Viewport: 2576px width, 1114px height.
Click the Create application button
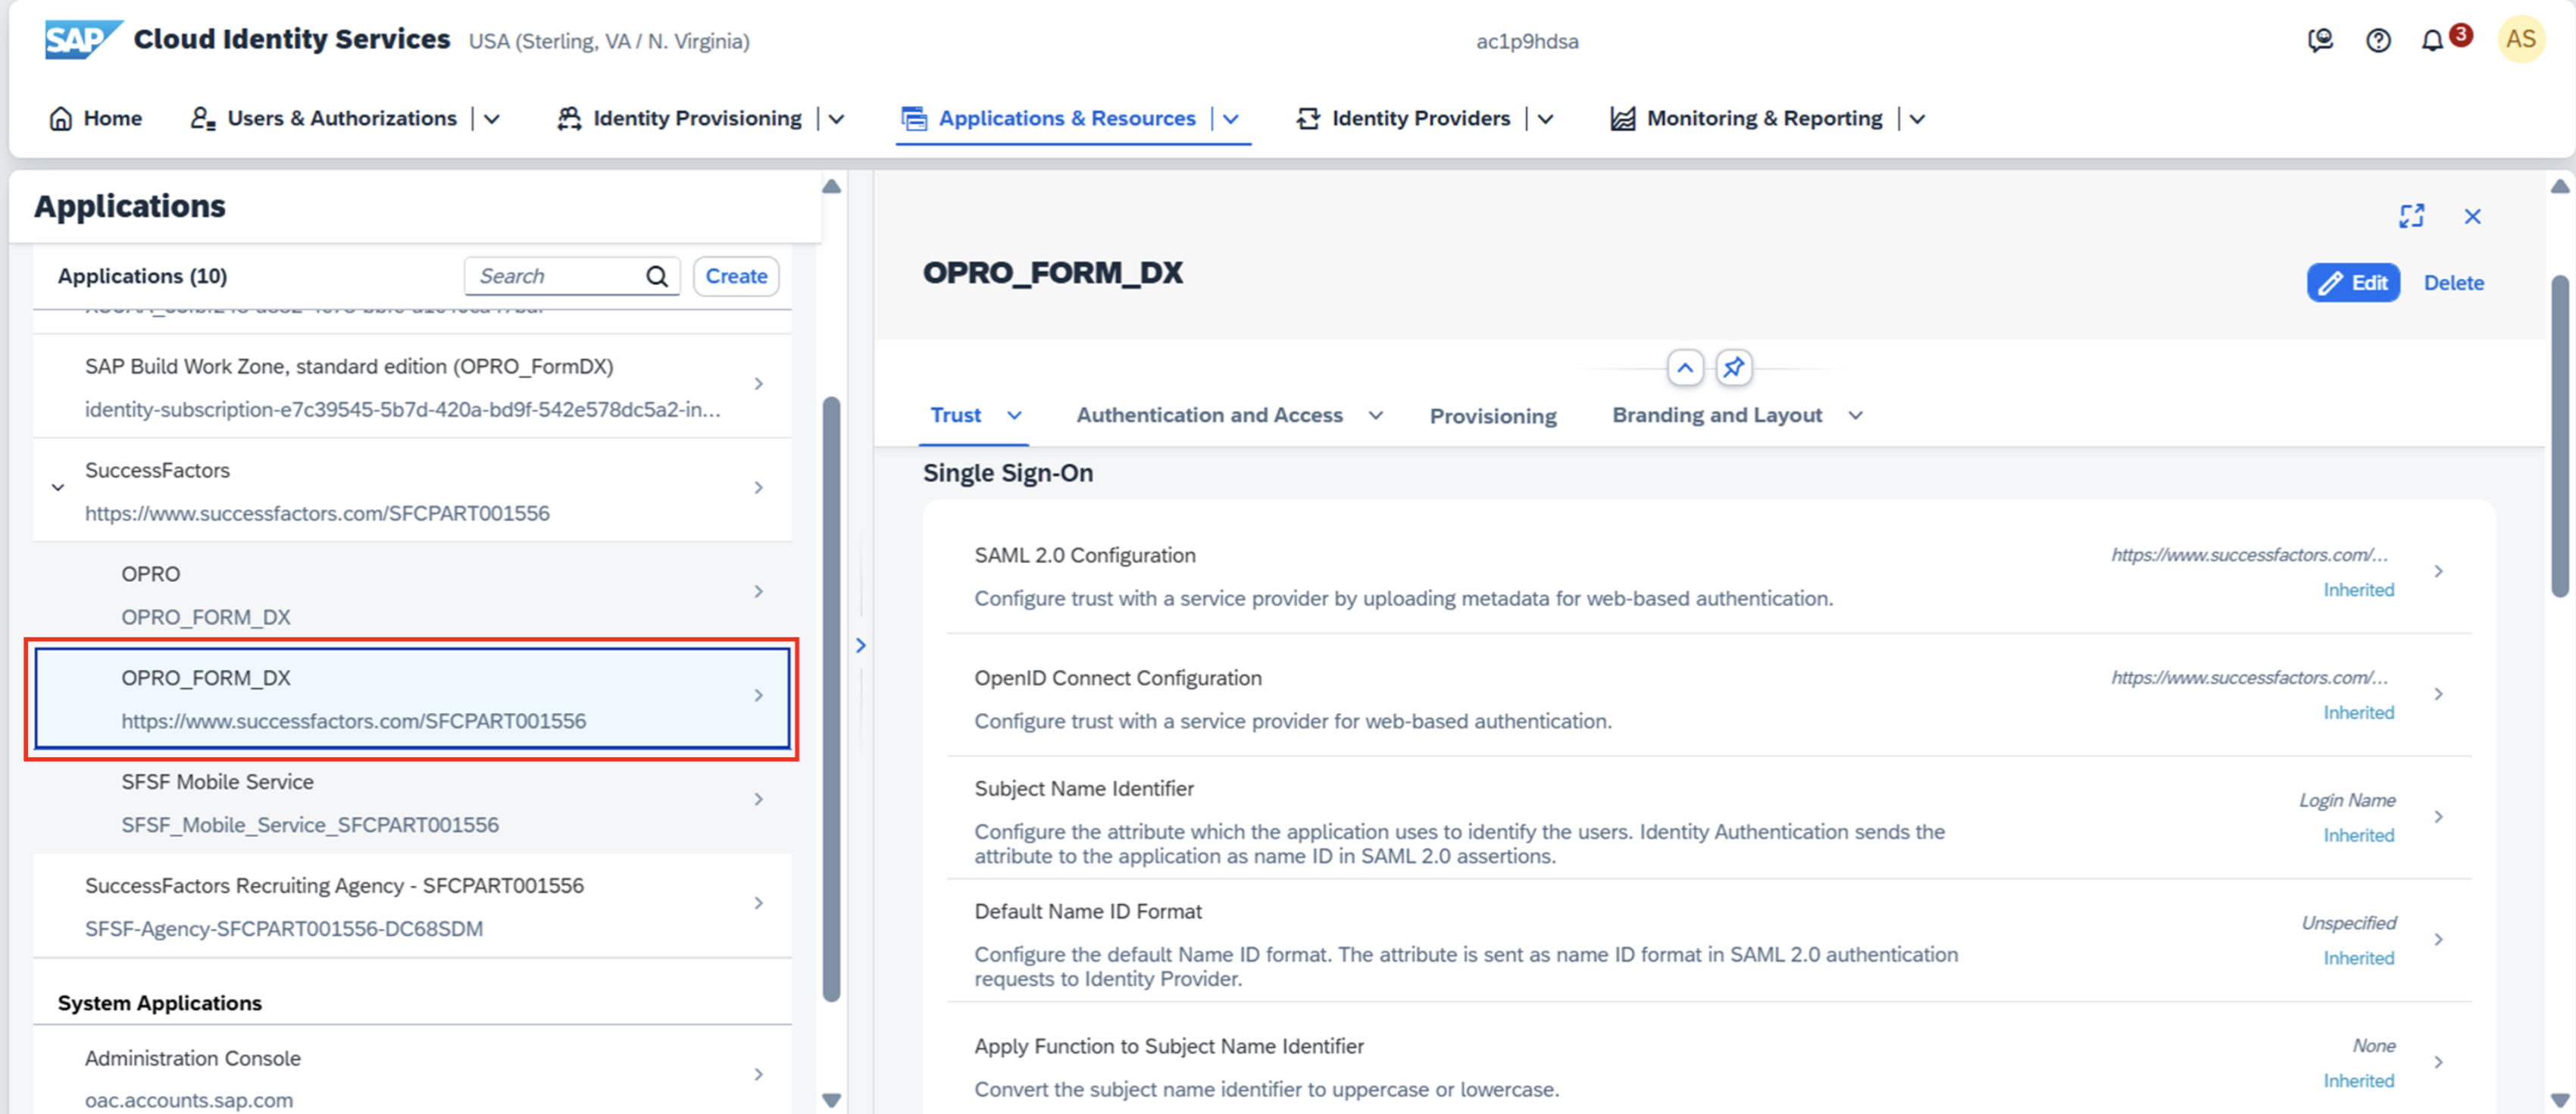tap(736, 277)
